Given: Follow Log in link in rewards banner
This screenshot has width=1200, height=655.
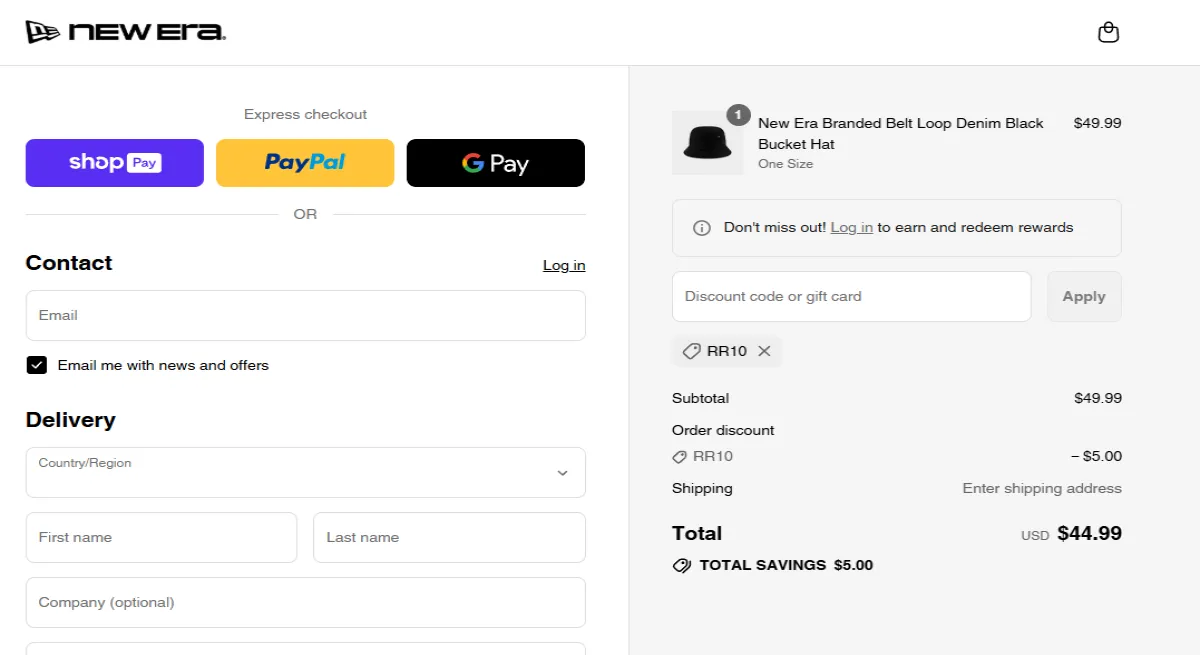Looking at the screenshot, I should (852, 227).
